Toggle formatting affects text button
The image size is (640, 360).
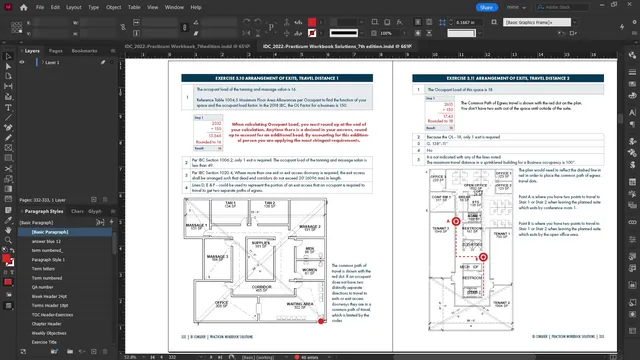[12, 272]
